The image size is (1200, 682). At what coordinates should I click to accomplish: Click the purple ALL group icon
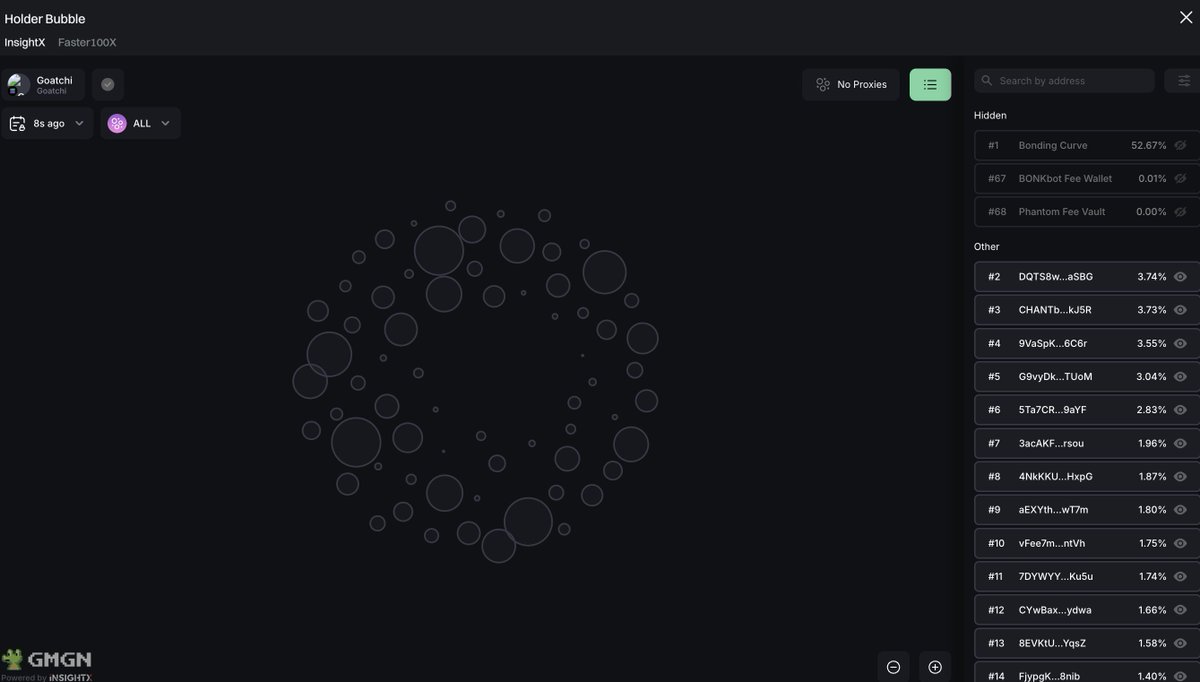pos(117,123)
